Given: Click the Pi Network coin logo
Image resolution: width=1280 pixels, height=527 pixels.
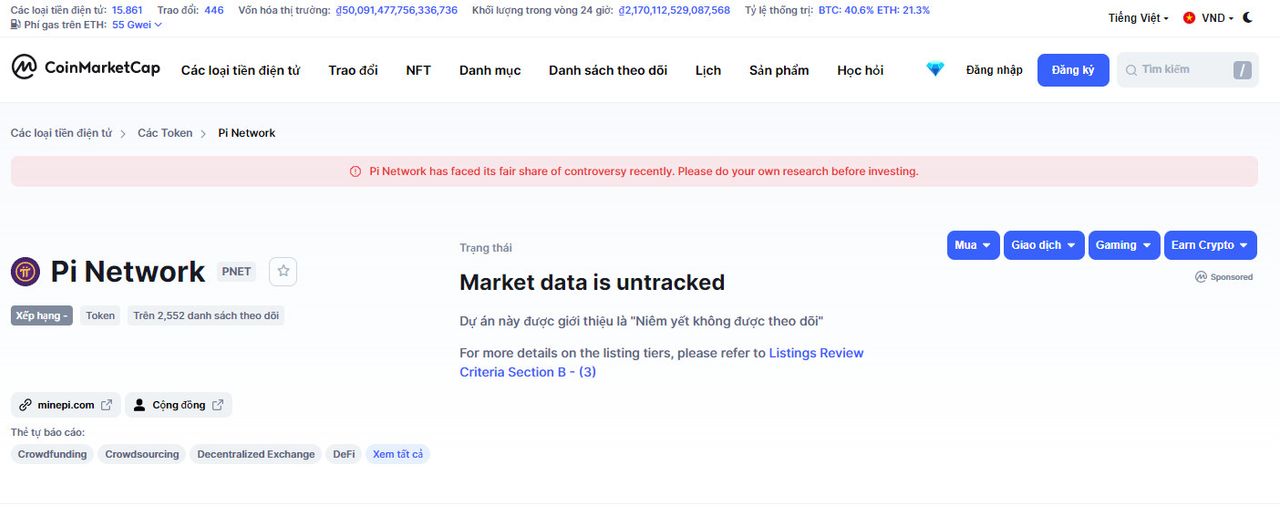Looking at the screenshot, I should pyautogui.click(x=25, y=271).
